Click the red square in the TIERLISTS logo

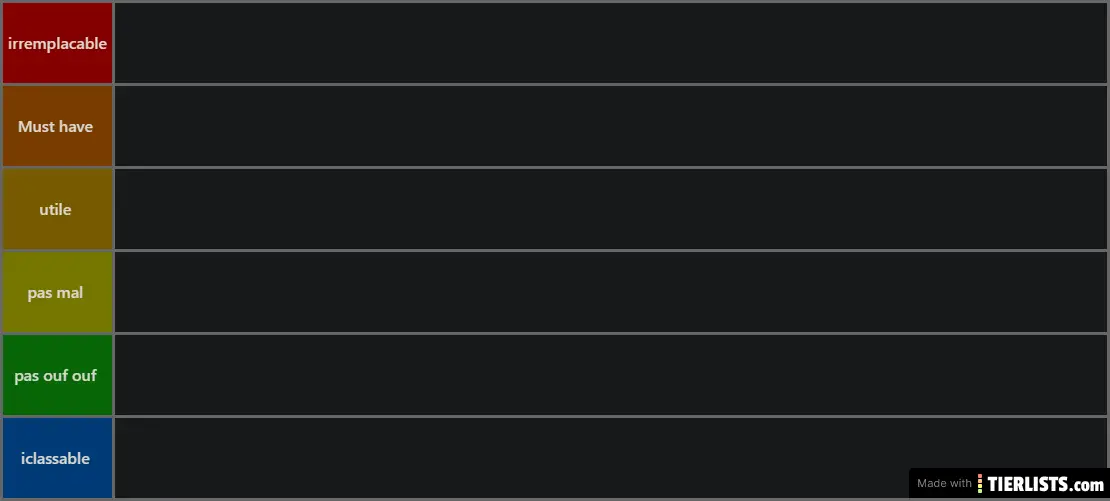[x=981, y=476]
